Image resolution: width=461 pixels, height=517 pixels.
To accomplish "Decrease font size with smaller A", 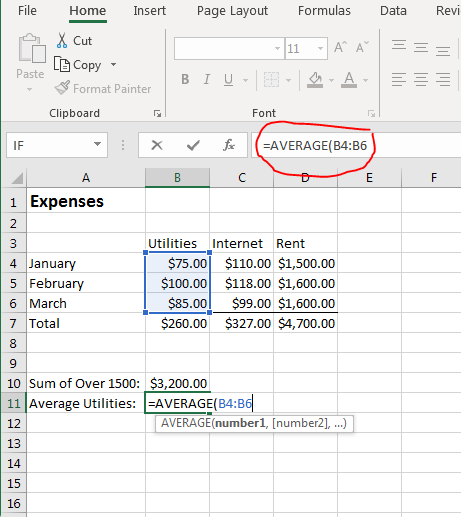I will pyautogui.click(x=362, y=47).
